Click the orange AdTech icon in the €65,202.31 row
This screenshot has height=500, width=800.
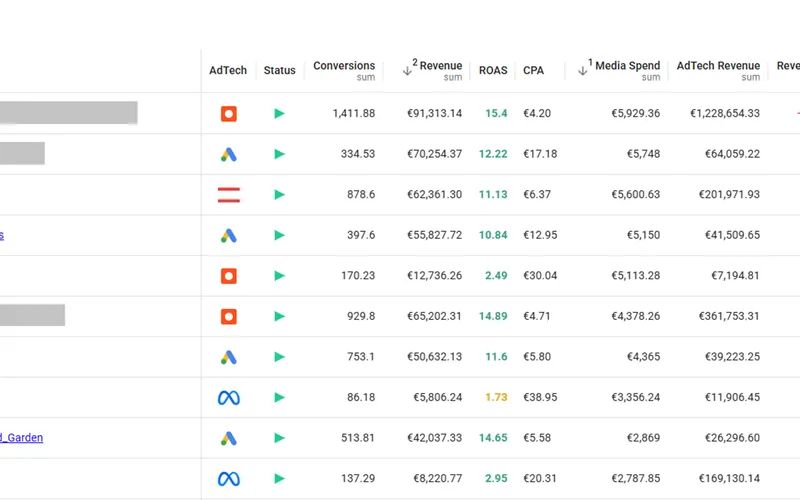tap(229, 317)
